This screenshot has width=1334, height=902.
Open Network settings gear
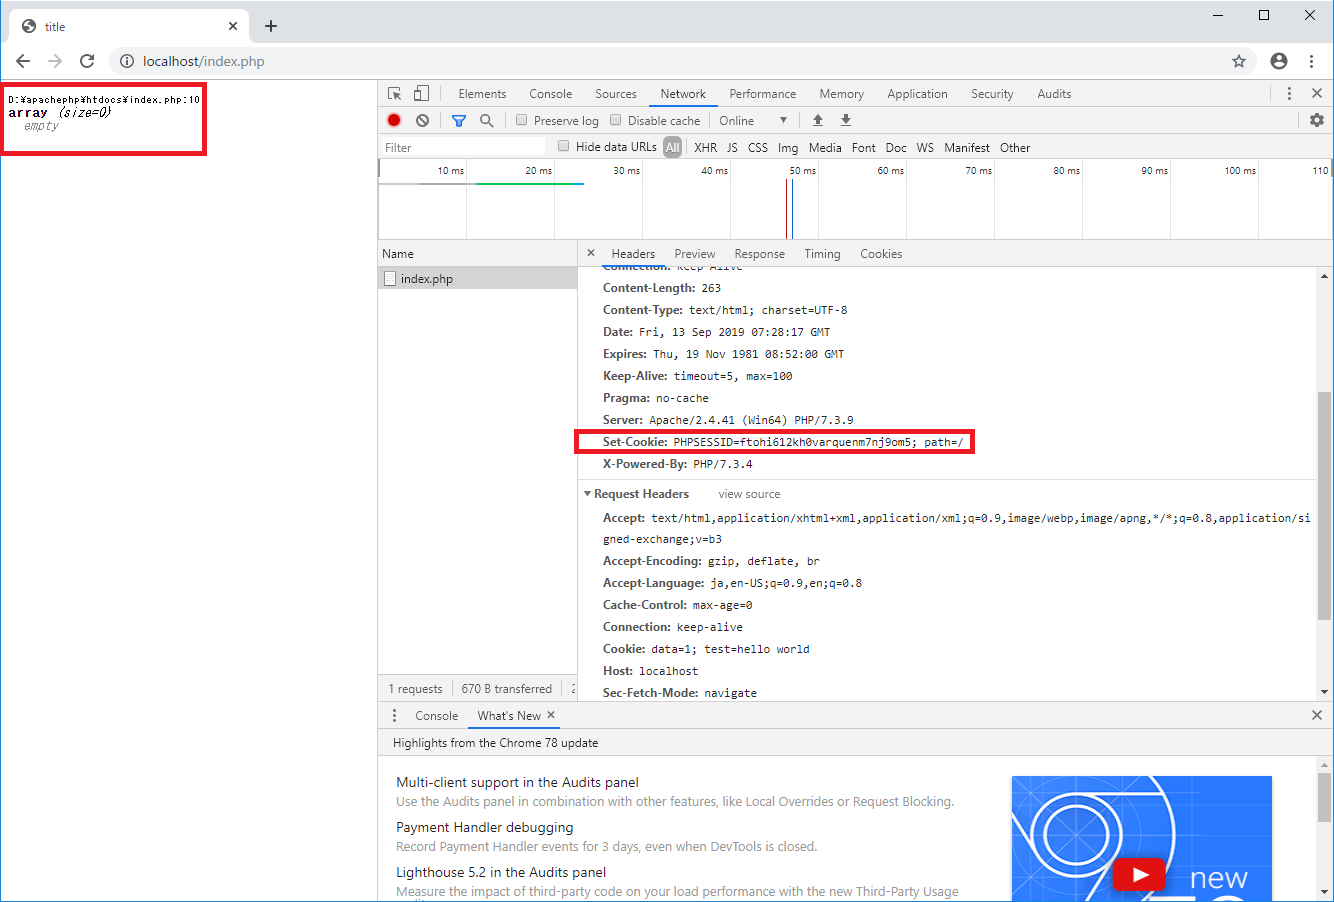(x=1317, y=120)
